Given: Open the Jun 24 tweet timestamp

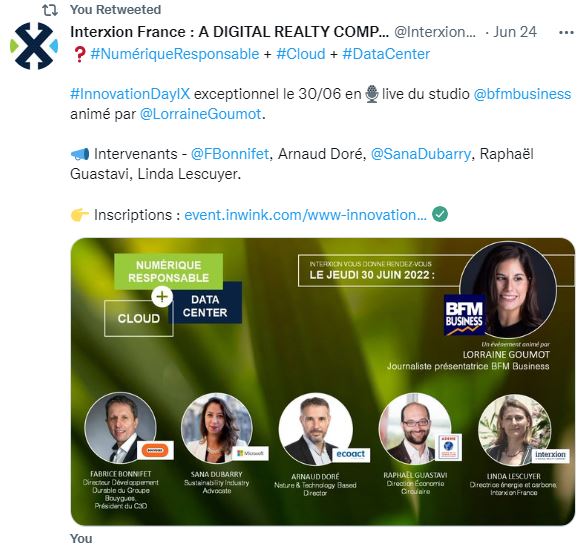Looking at the screenshot, I should pyautogui.click(x=515, y=32).
